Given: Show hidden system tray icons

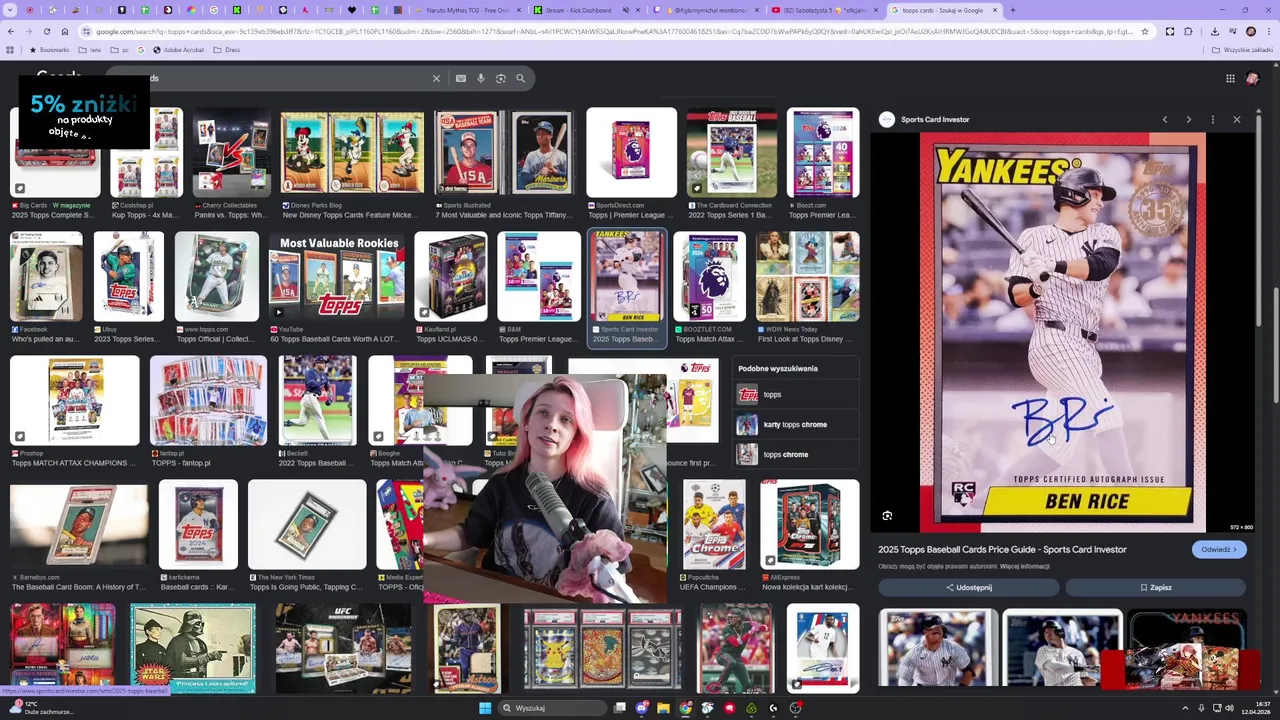Looking at the screenshot, I should [1185, 708].
